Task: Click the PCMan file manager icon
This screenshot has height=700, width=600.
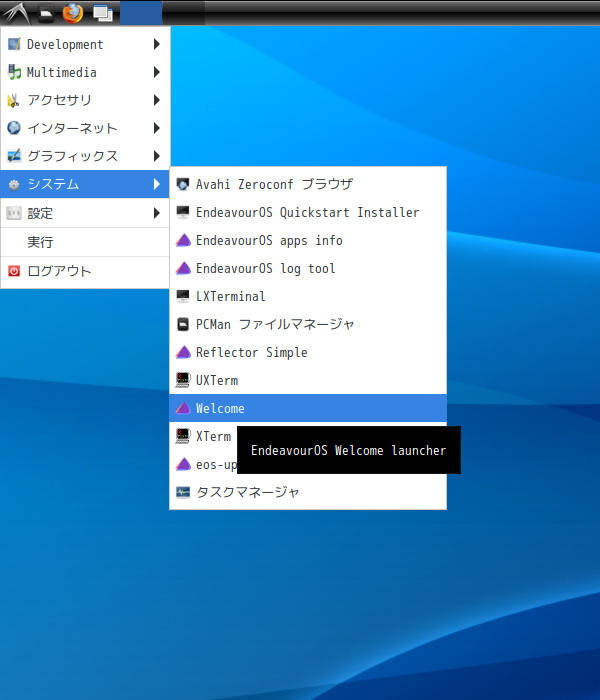Action: (x=183, y=324)
